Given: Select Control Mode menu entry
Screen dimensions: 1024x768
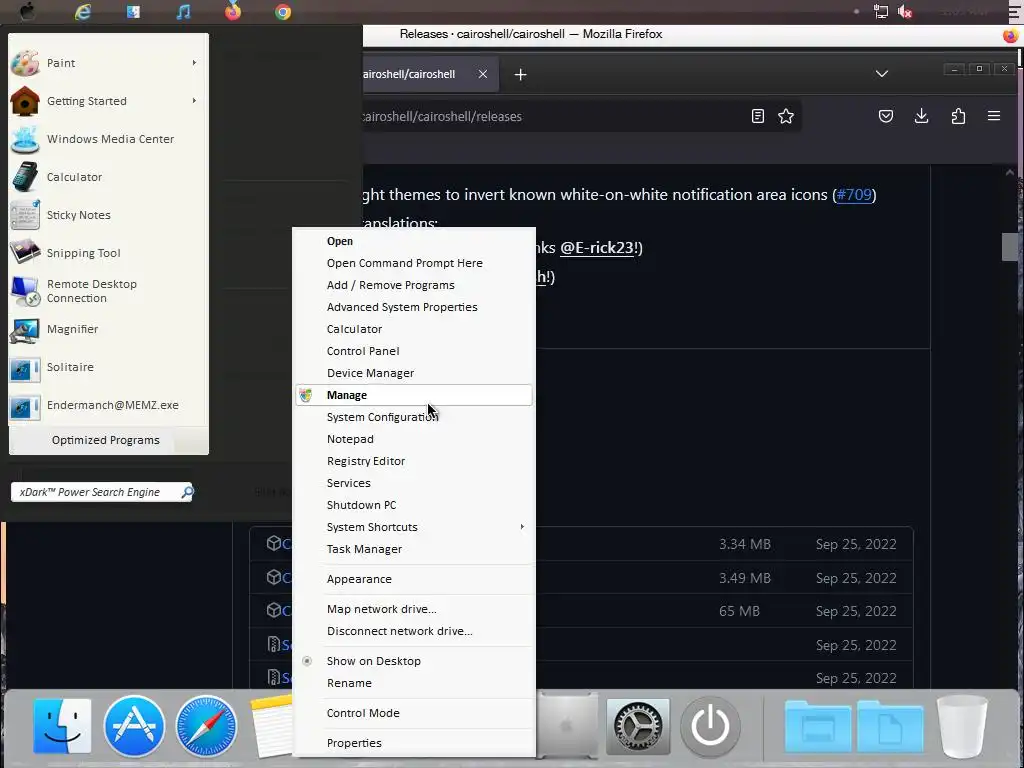Looking at the screenshot, I should (413, 713).
